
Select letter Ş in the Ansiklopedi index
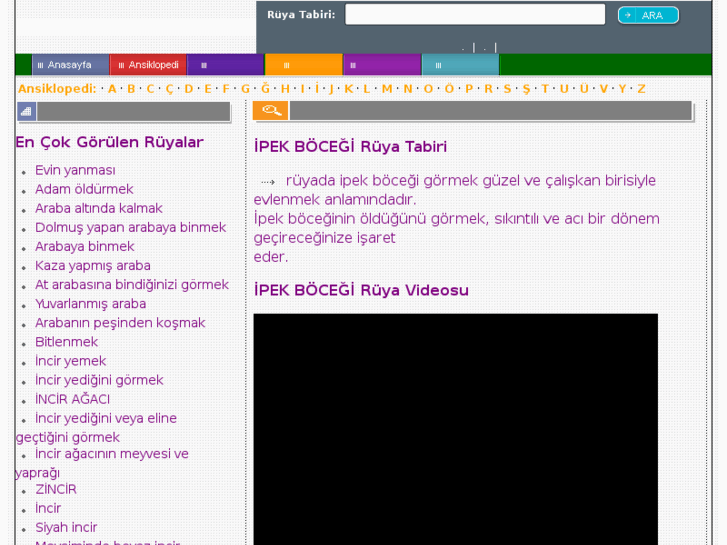point(526,89)
